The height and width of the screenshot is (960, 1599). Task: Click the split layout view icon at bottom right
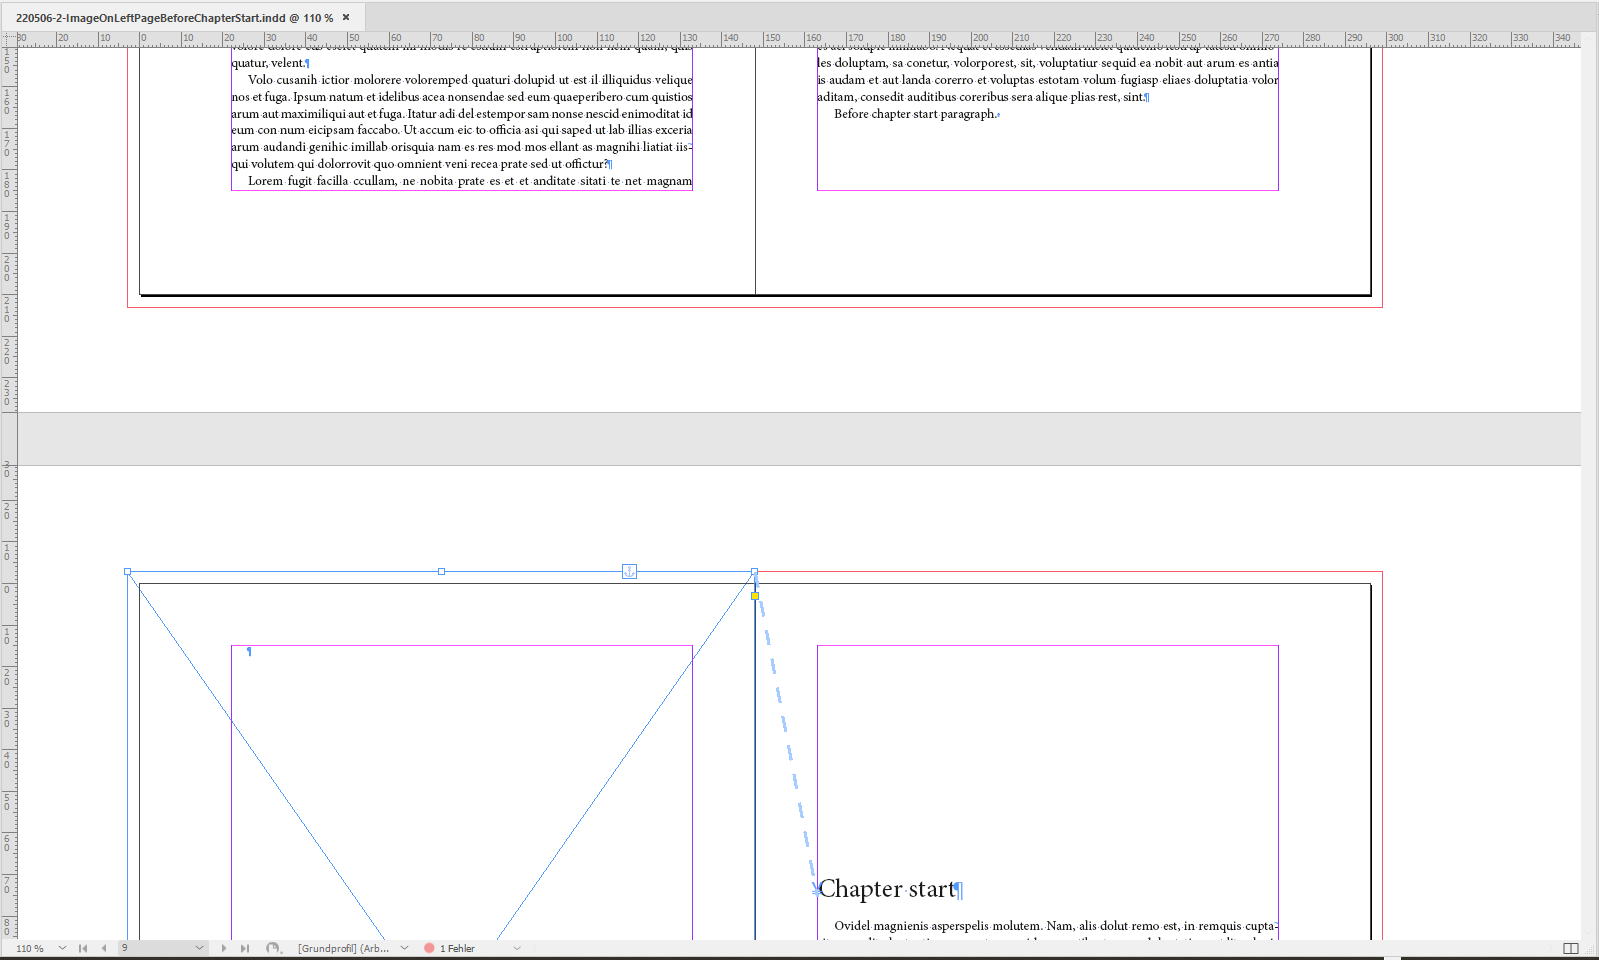click(1571, 948)
